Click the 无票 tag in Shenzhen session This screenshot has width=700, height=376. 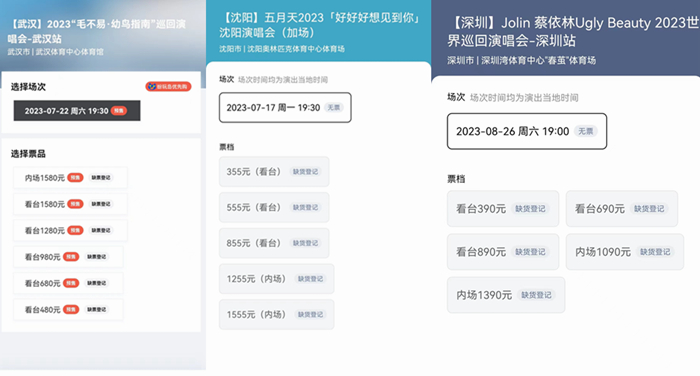(586, 131)
